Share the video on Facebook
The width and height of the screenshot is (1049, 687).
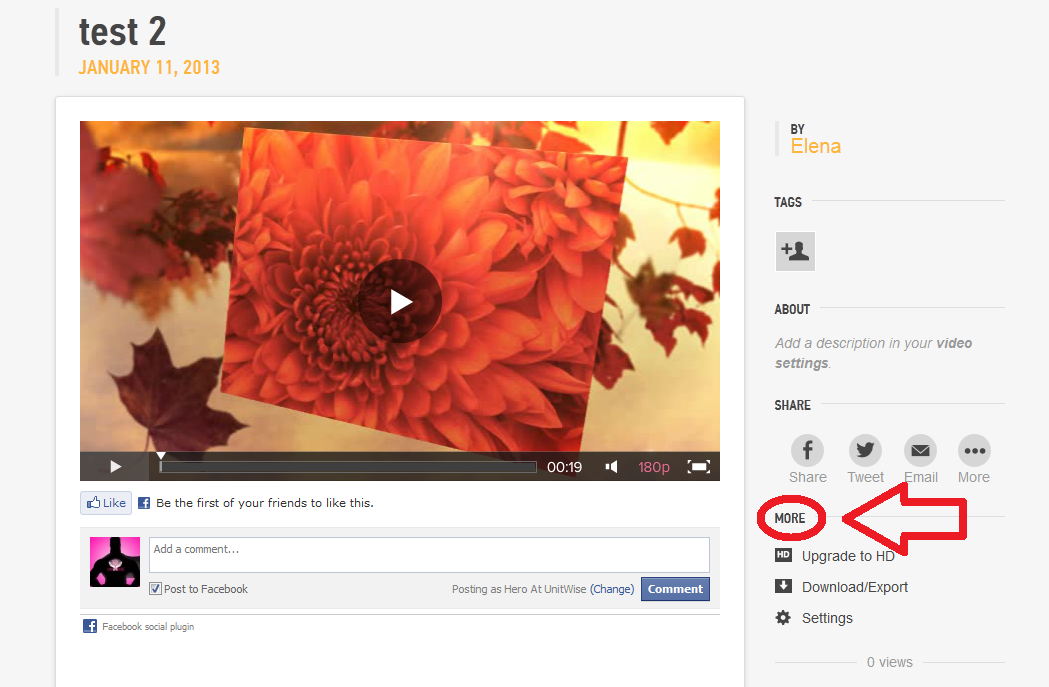click(x=807, y=450)
